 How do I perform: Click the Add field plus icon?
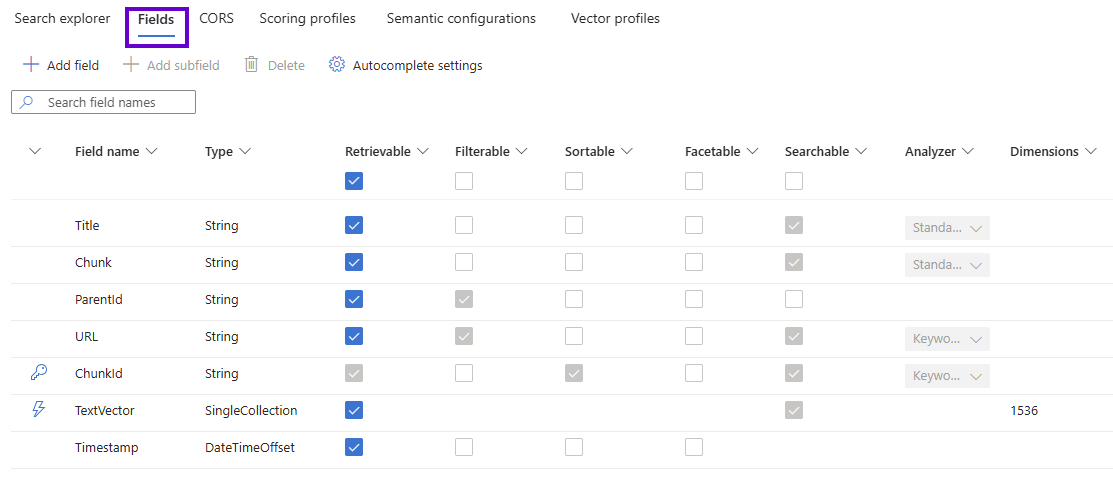click(x=31, y=65)
